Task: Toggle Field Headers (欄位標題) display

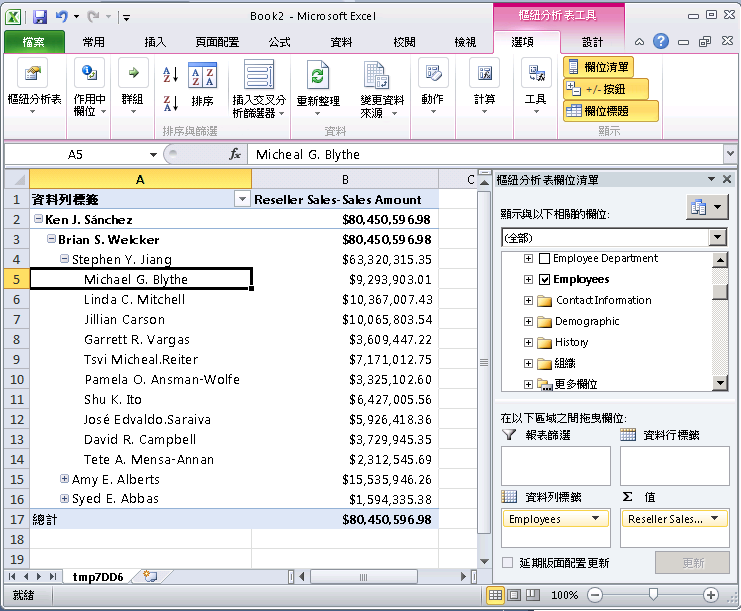Action: coord(611,111)
